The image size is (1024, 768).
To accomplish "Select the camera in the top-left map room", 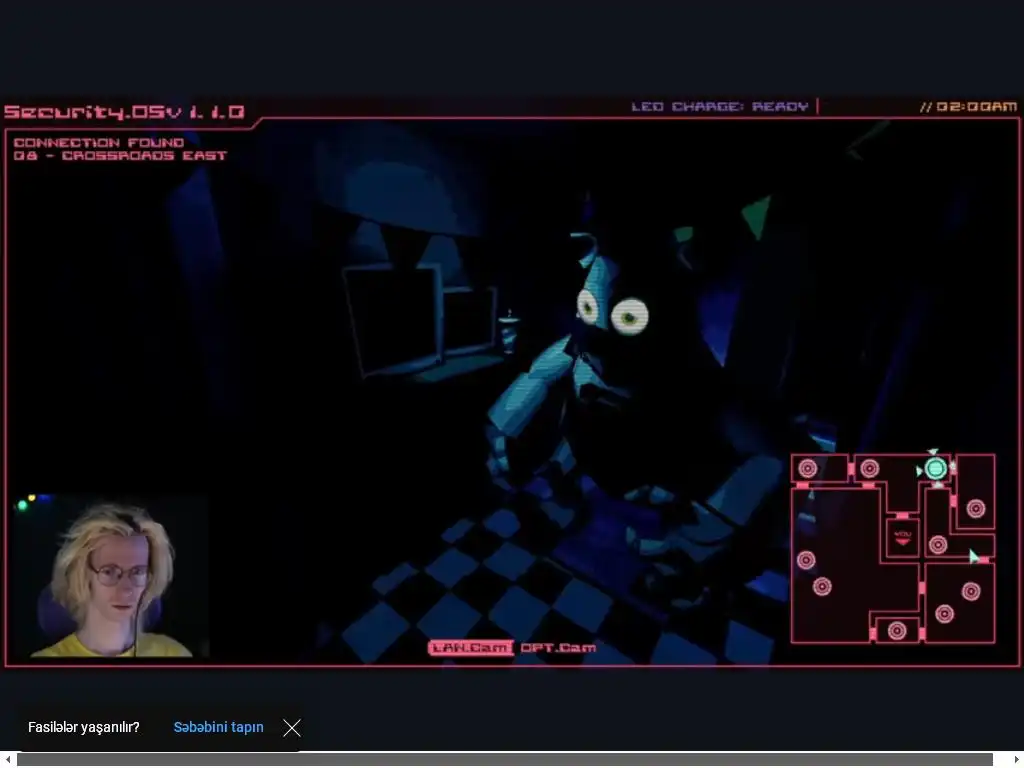I will point(808,468).
